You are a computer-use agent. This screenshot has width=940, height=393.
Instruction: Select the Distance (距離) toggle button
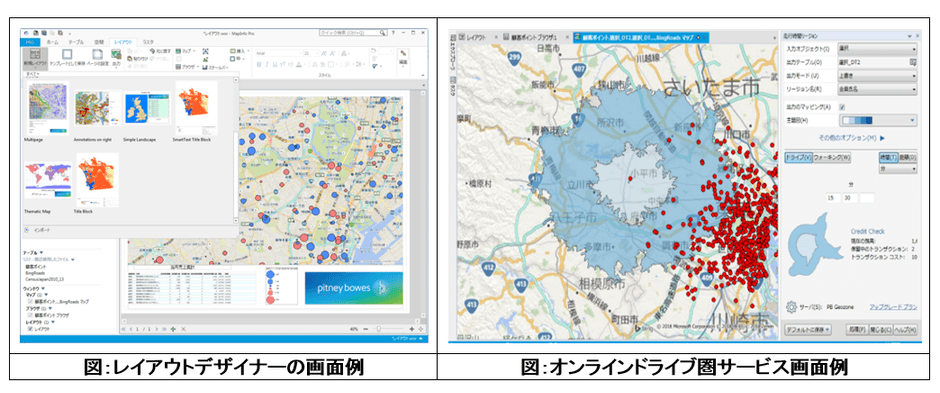point(908,157)
